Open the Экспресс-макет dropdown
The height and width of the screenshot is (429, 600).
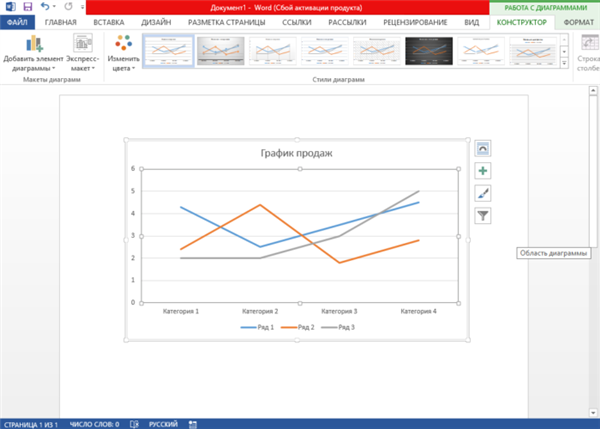83,53
